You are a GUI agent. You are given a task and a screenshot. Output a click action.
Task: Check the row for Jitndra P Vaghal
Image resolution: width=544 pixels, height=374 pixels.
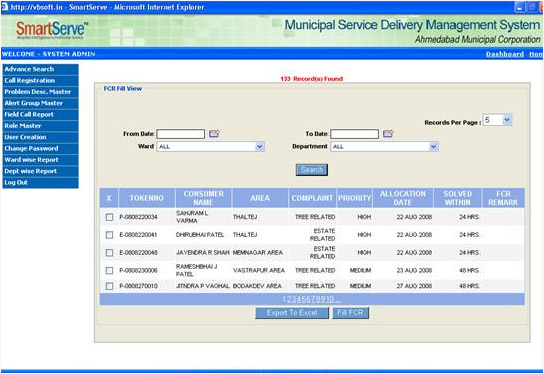tap(109, 286)
